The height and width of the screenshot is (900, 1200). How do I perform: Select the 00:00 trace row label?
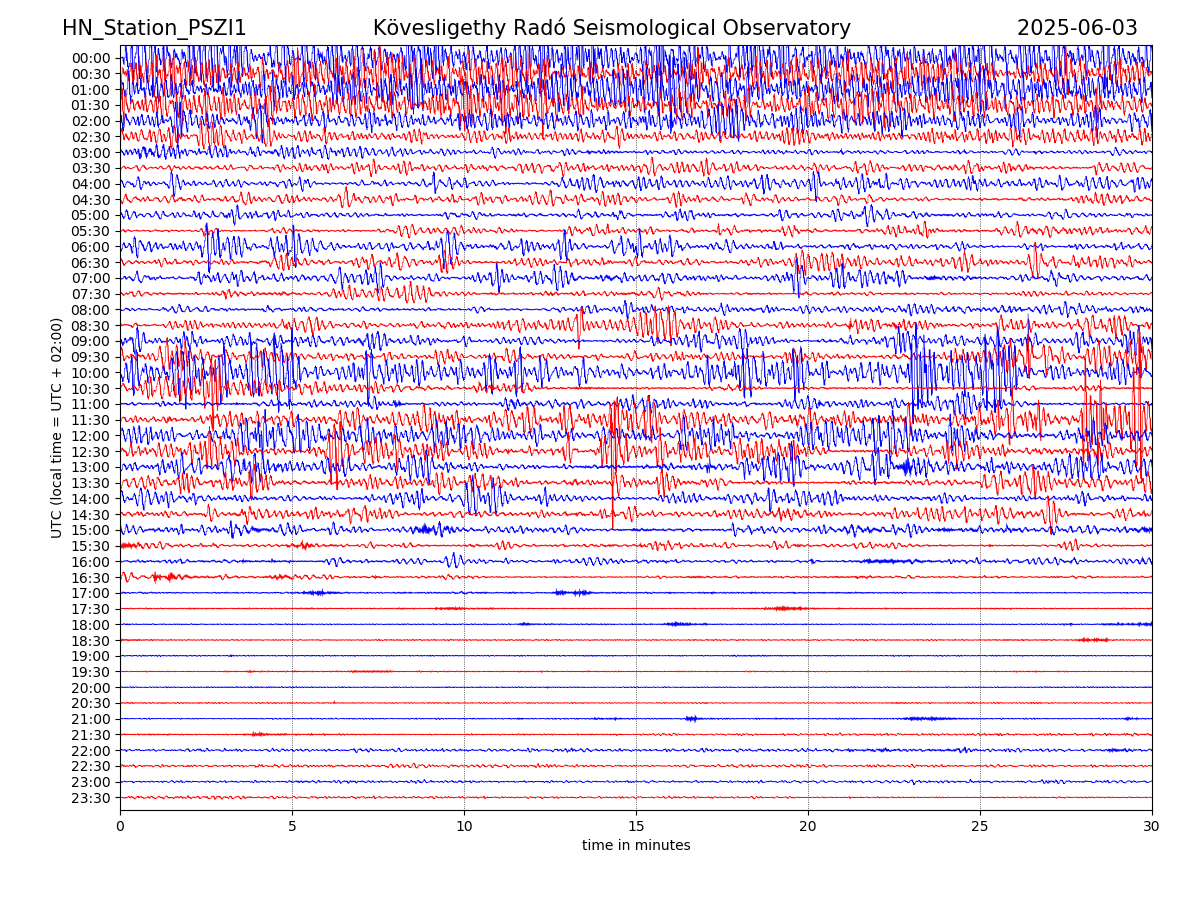click(x=90, y=58)
